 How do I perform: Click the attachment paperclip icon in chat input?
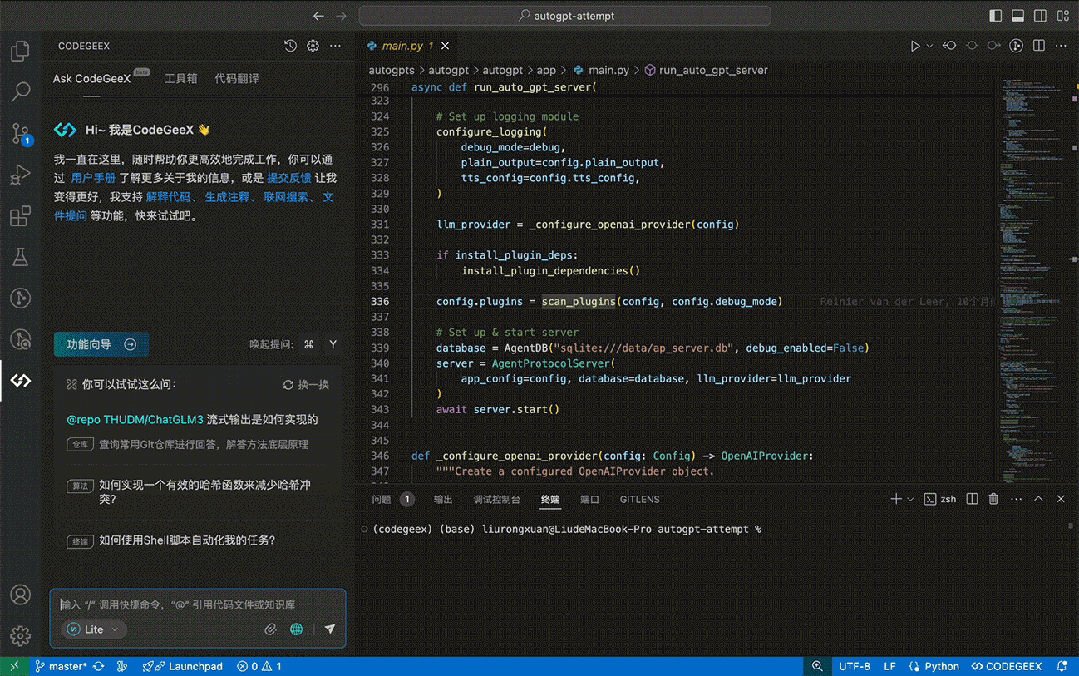(270, 629)
